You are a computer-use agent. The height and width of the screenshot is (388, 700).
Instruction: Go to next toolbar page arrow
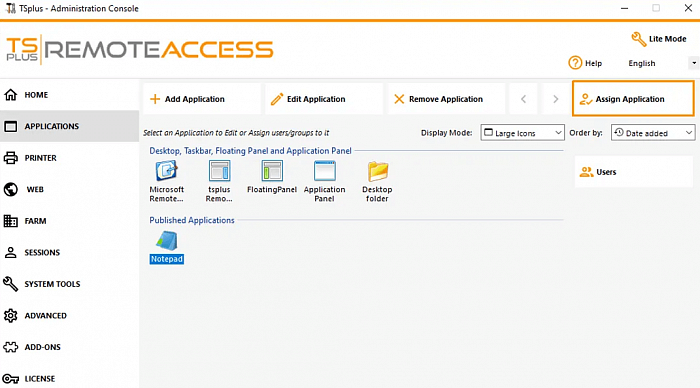point(555,99)
